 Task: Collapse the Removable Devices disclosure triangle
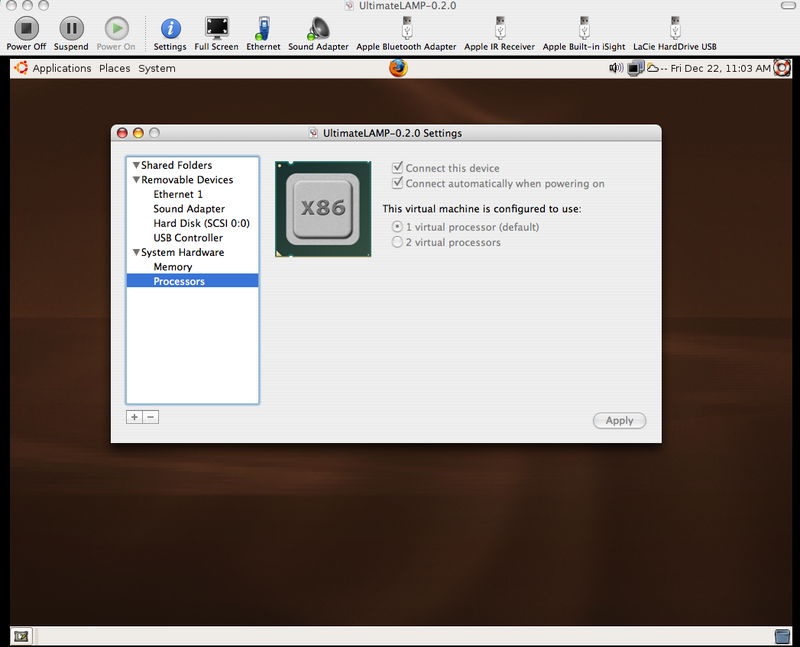[x=136, y=180]
